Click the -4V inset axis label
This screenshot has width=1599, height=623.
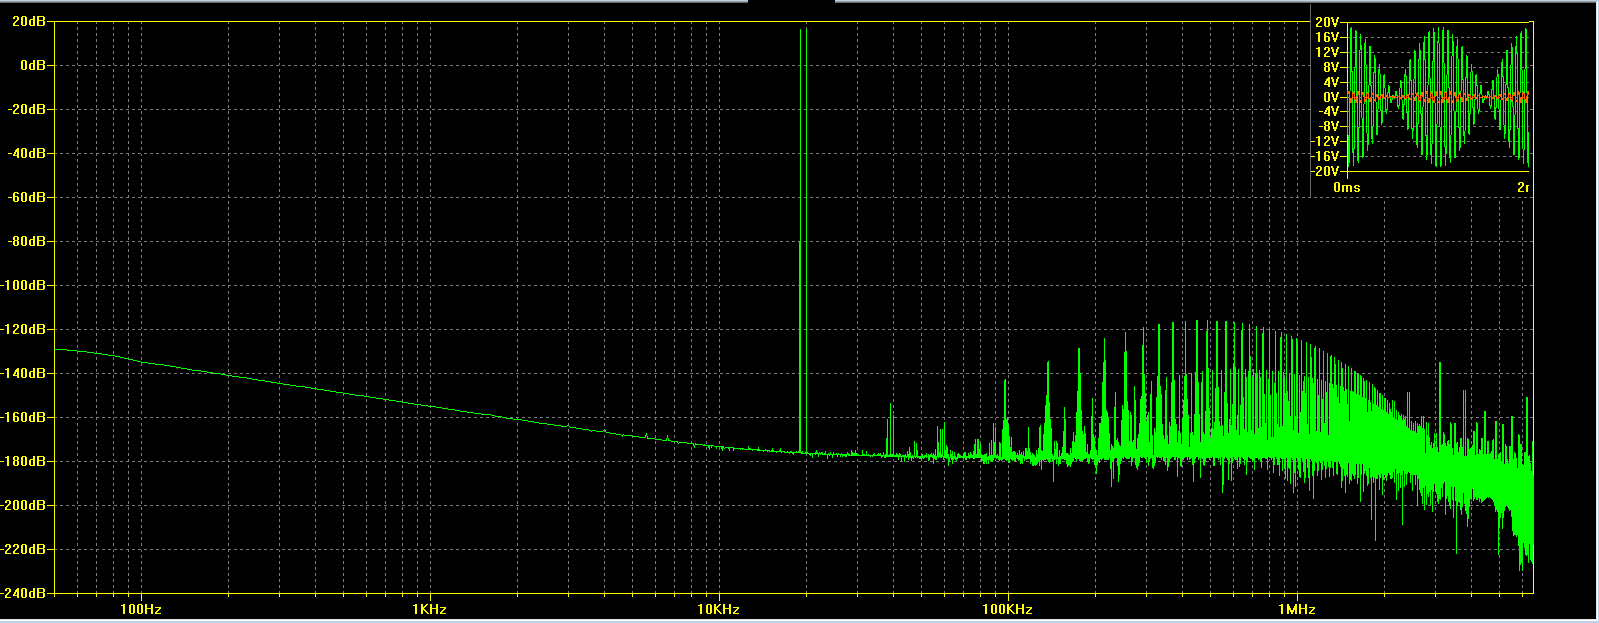[1329, 112]
